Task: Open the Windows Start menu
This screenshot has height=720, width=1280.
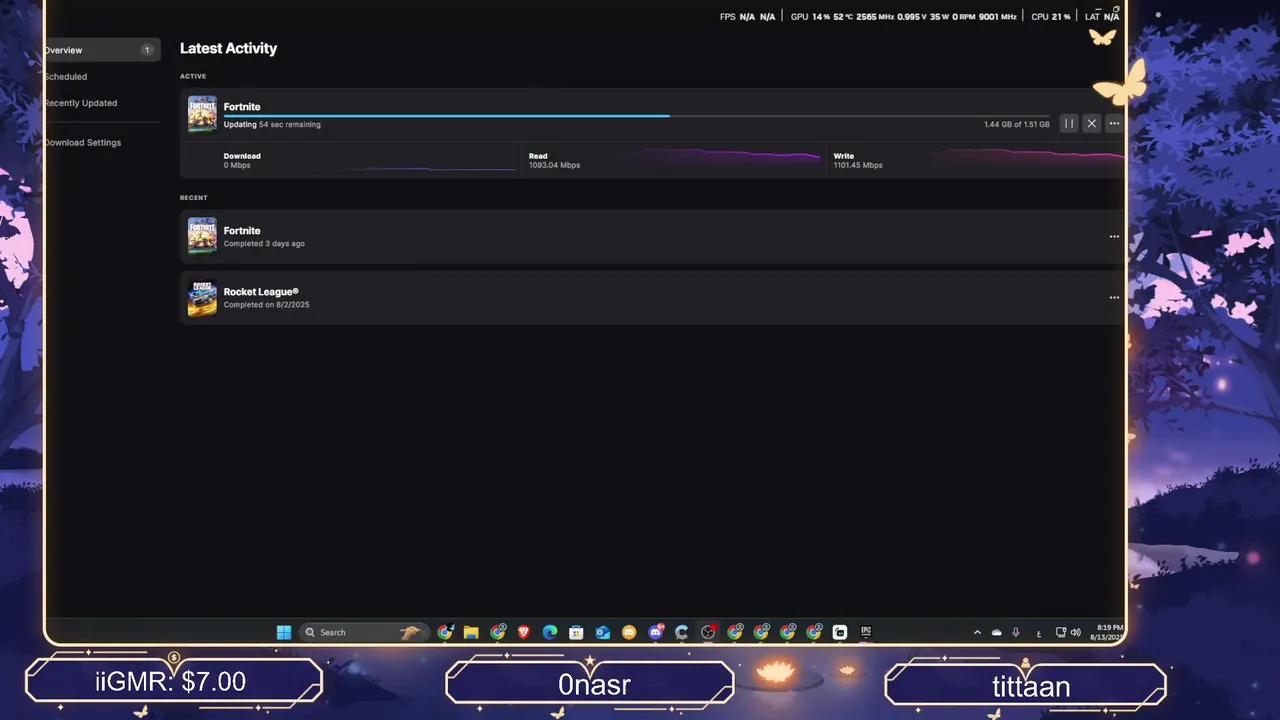Action: [x=284, y=632]
